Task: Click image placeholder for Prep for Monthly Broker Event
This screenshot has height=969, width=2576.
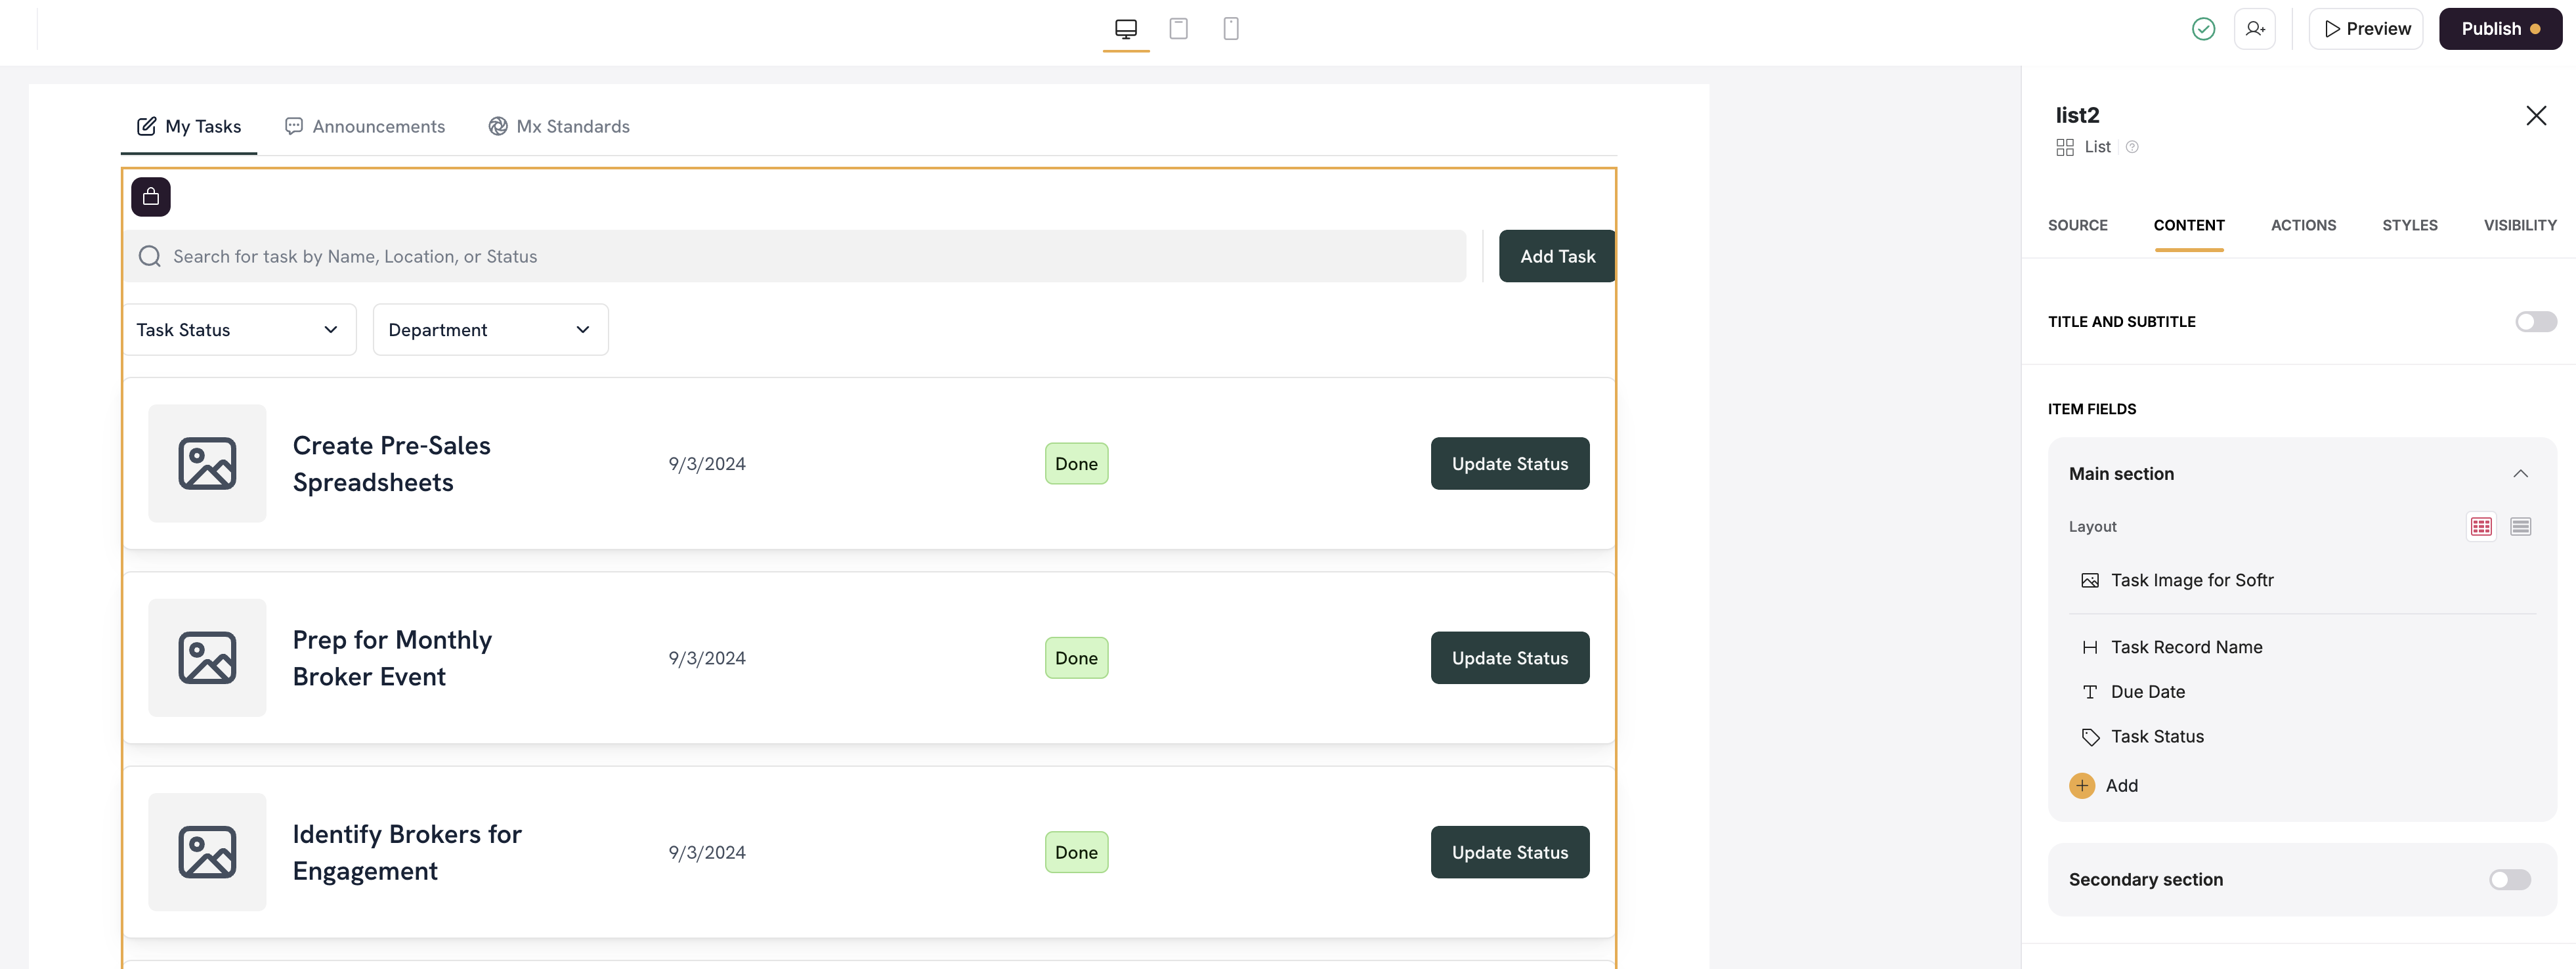Action: (x=207, y=658)
